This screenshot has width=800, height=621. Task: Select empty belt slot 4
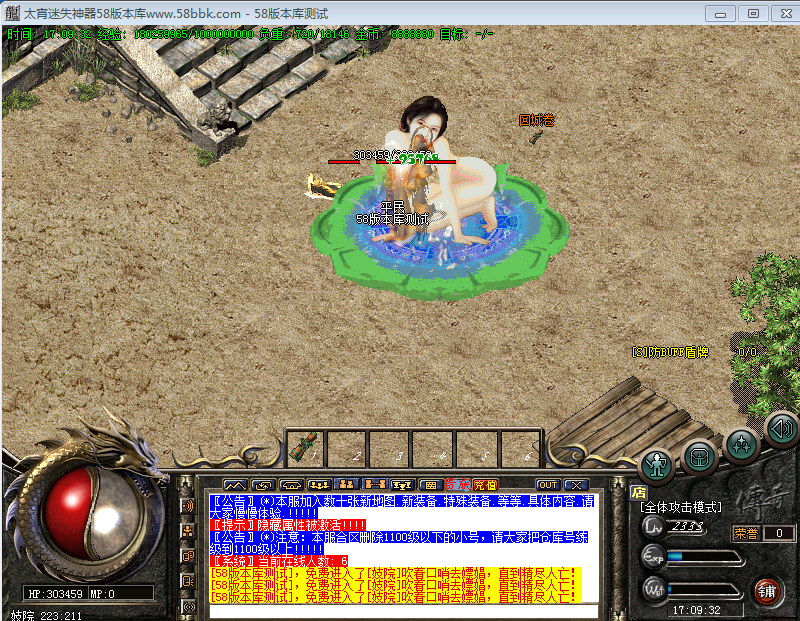coord(432,447)
